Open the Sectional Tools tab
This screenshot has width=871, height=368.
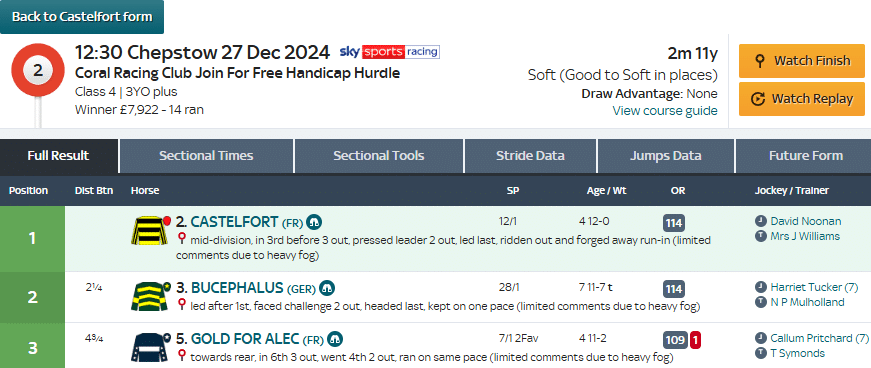point(378,156)
